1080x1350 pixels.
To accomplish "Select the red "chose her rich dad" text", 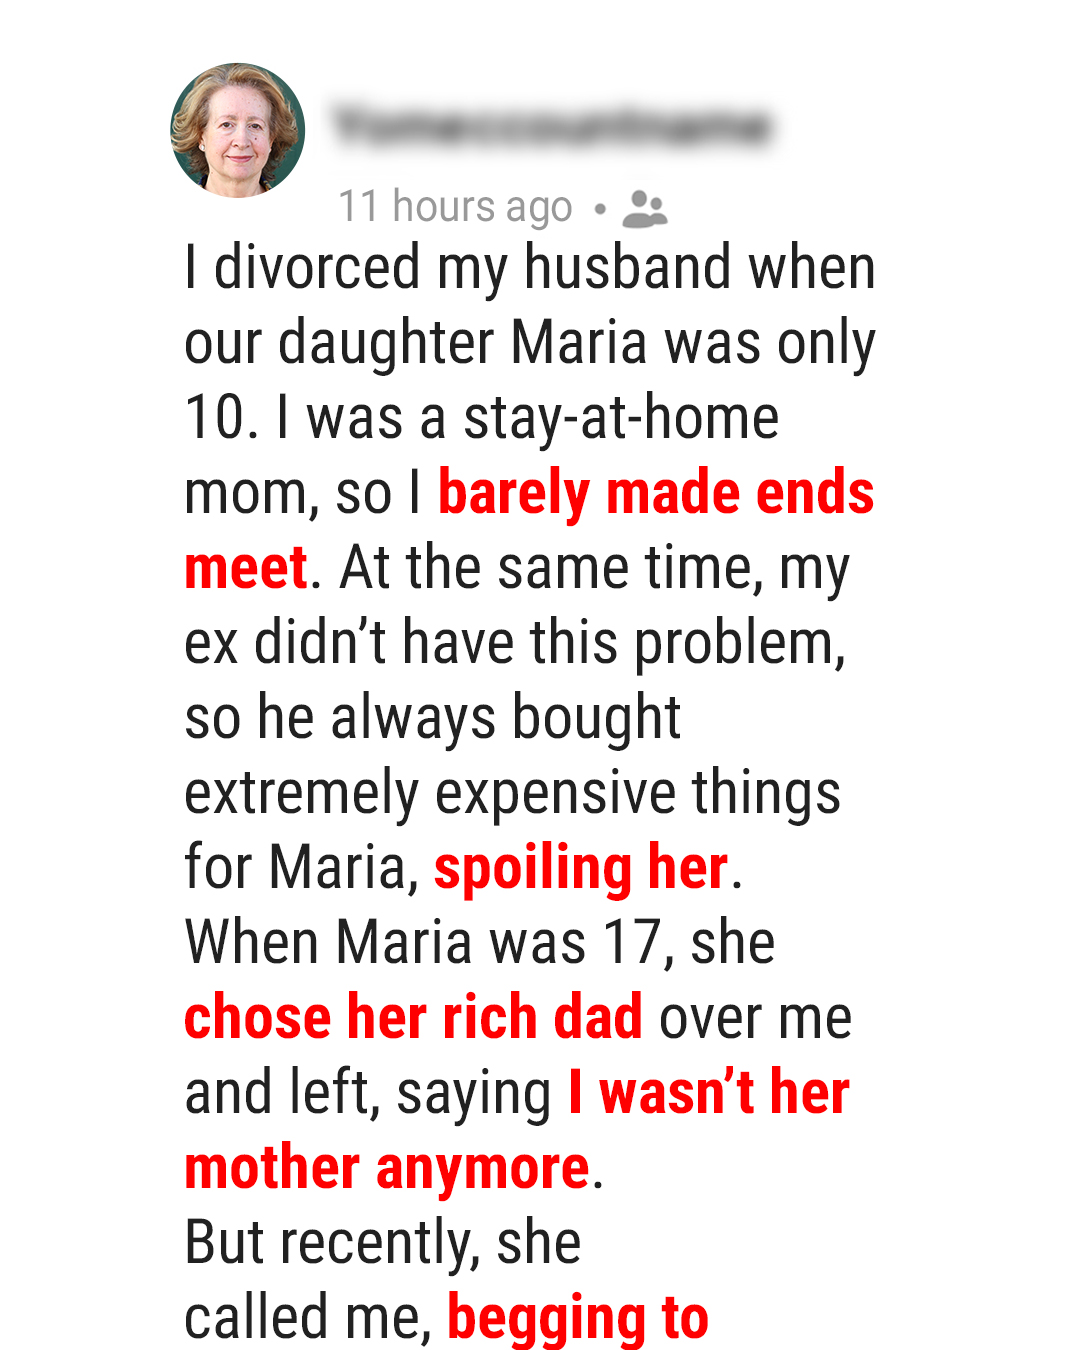I will (413, 1017).
